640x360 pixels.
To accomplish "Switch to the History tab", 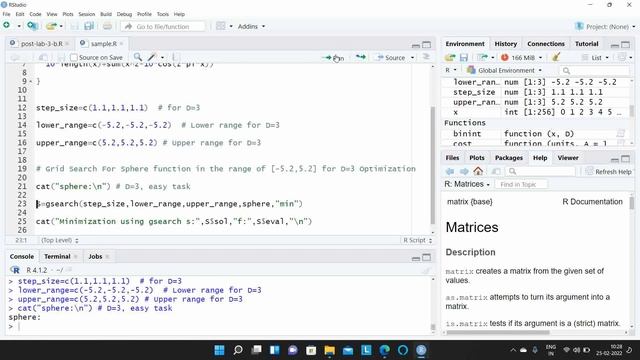I will coord(505,44).
